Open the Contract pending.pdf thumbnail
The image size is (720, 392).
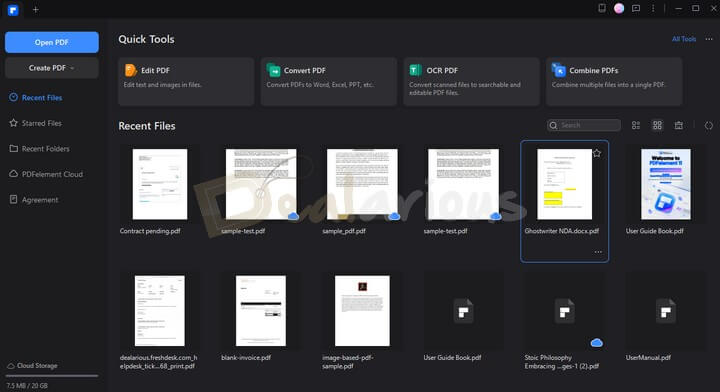coord(160,184)
